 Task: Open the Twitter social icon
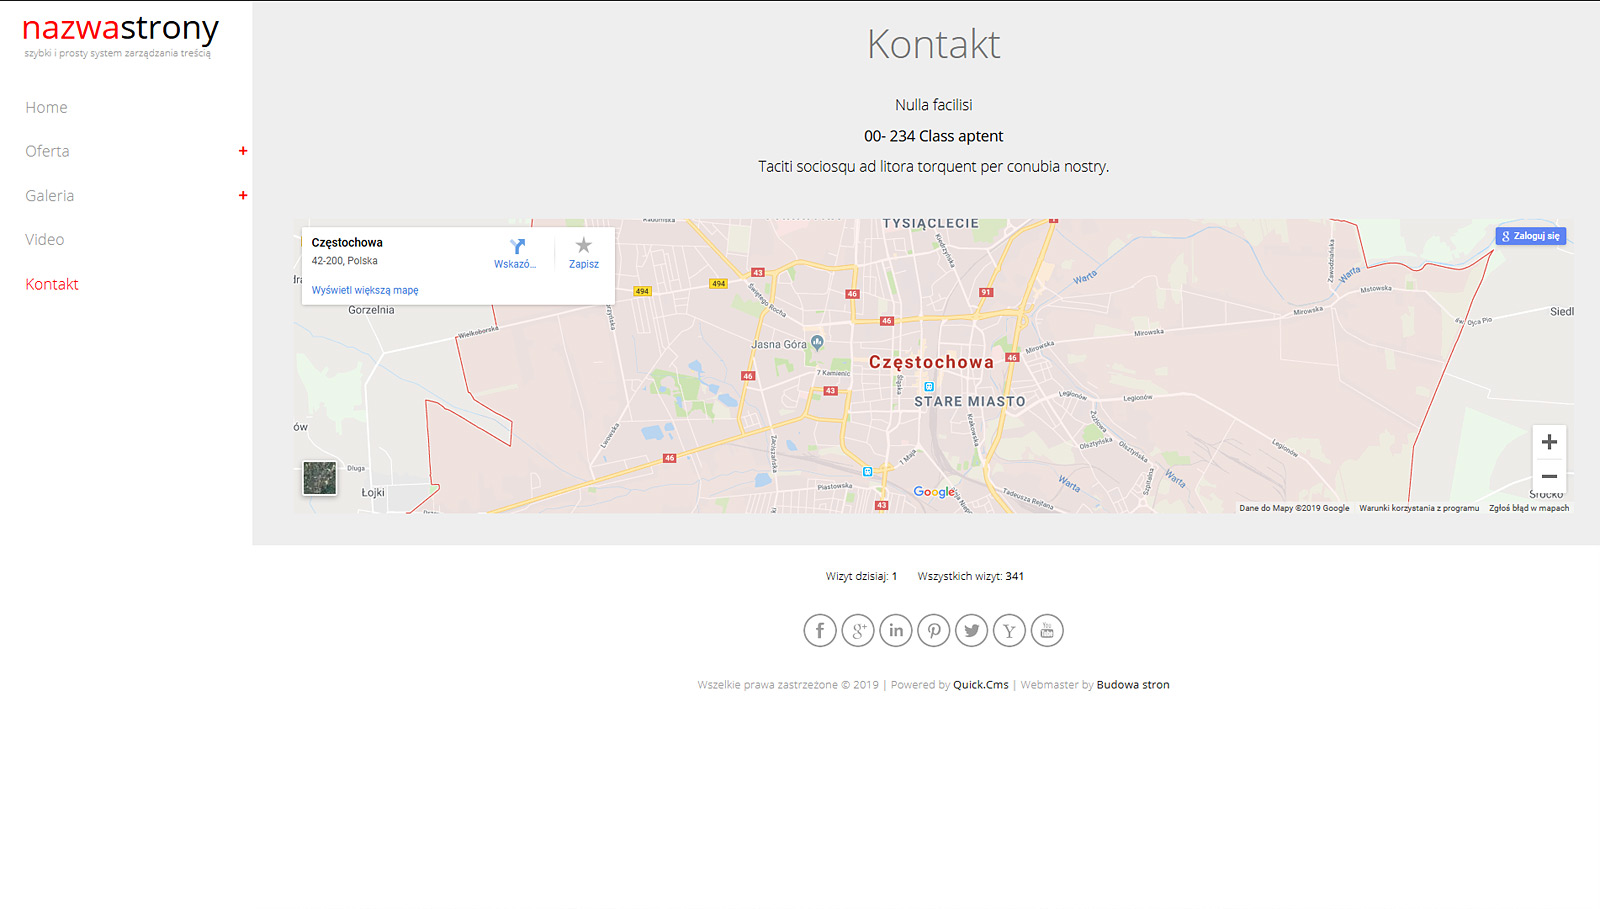tap(971, 630)
